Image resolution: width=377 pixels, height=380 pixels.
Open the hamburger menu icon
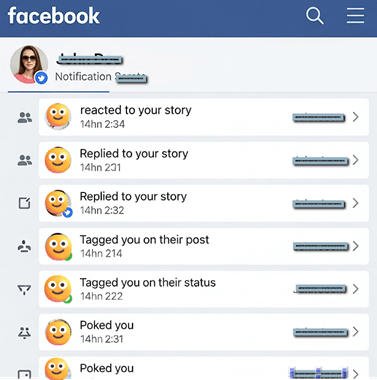(x=355, y=15)
